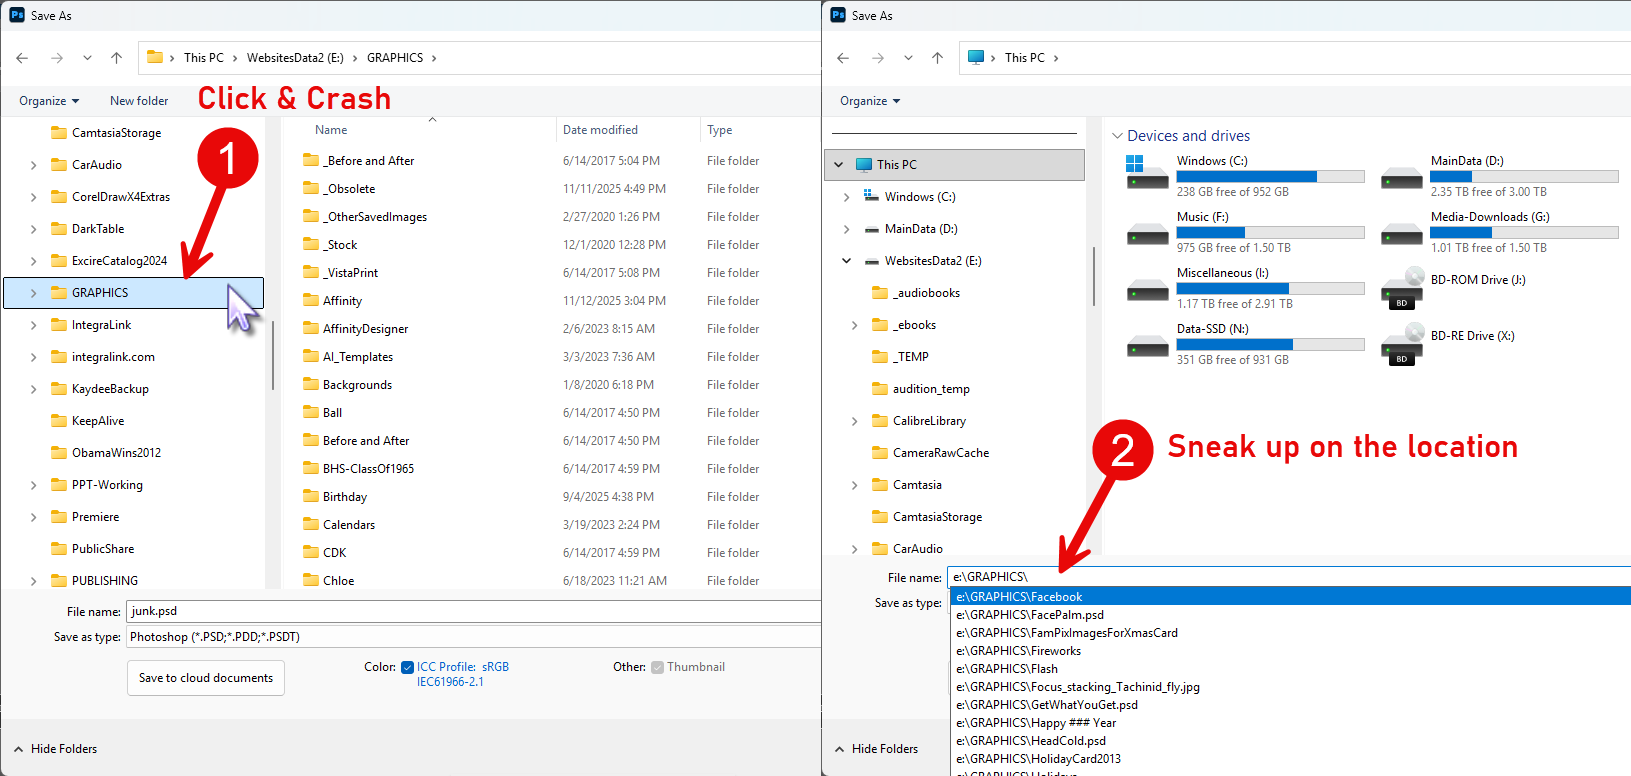
Task: Open the AffinityDesigner folder icon
Action: (x=311, y=329)
